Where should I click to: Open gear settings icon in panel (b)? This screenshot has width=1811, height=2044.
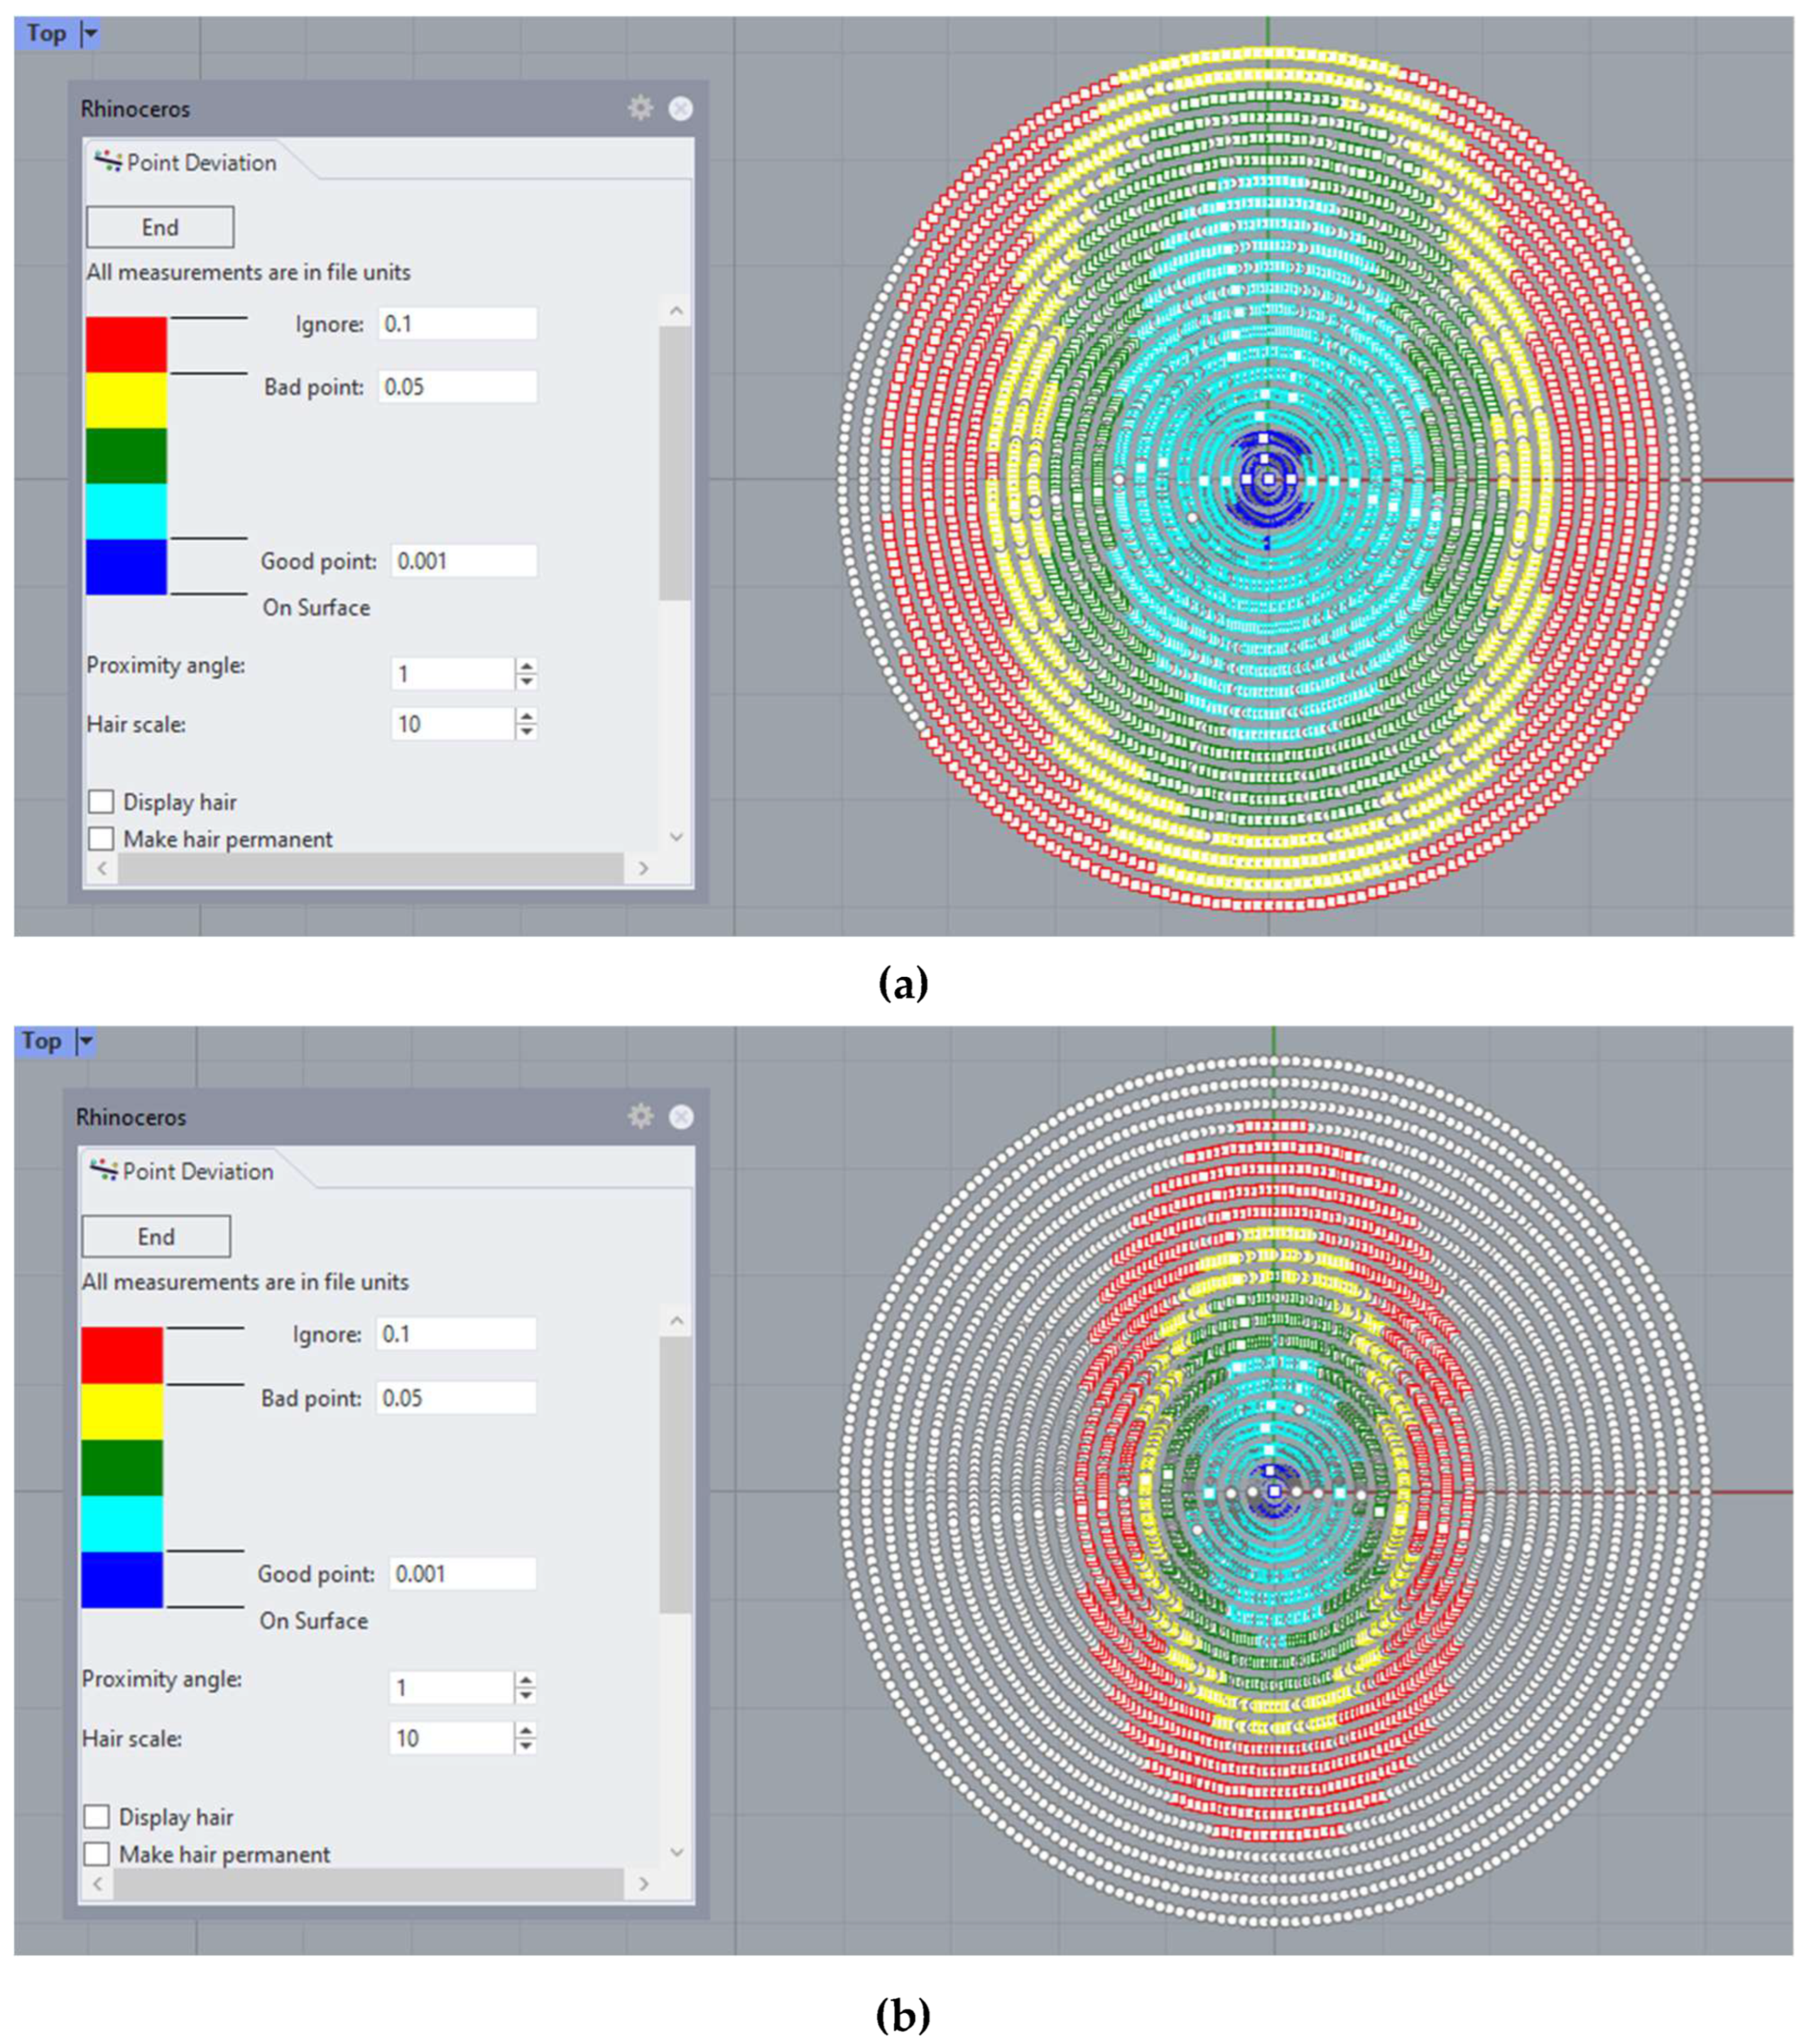coord(640,1116)
